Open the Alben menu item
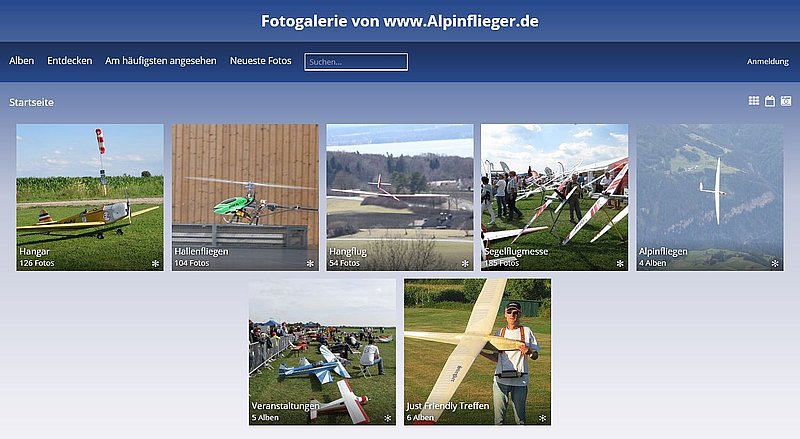 21,61
